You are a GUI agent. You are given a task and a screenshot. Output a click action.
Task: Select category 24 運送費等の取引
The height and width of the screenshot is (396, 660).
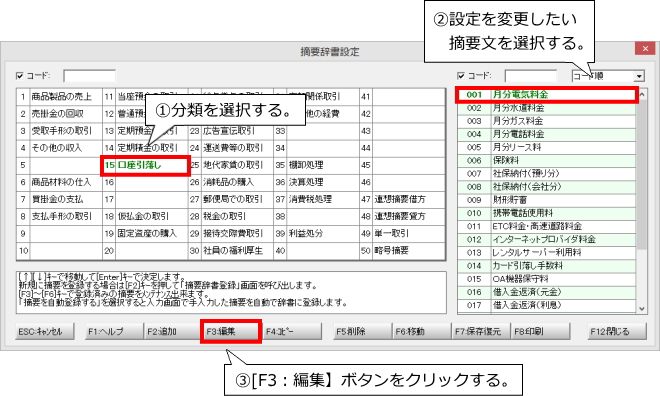231,148
